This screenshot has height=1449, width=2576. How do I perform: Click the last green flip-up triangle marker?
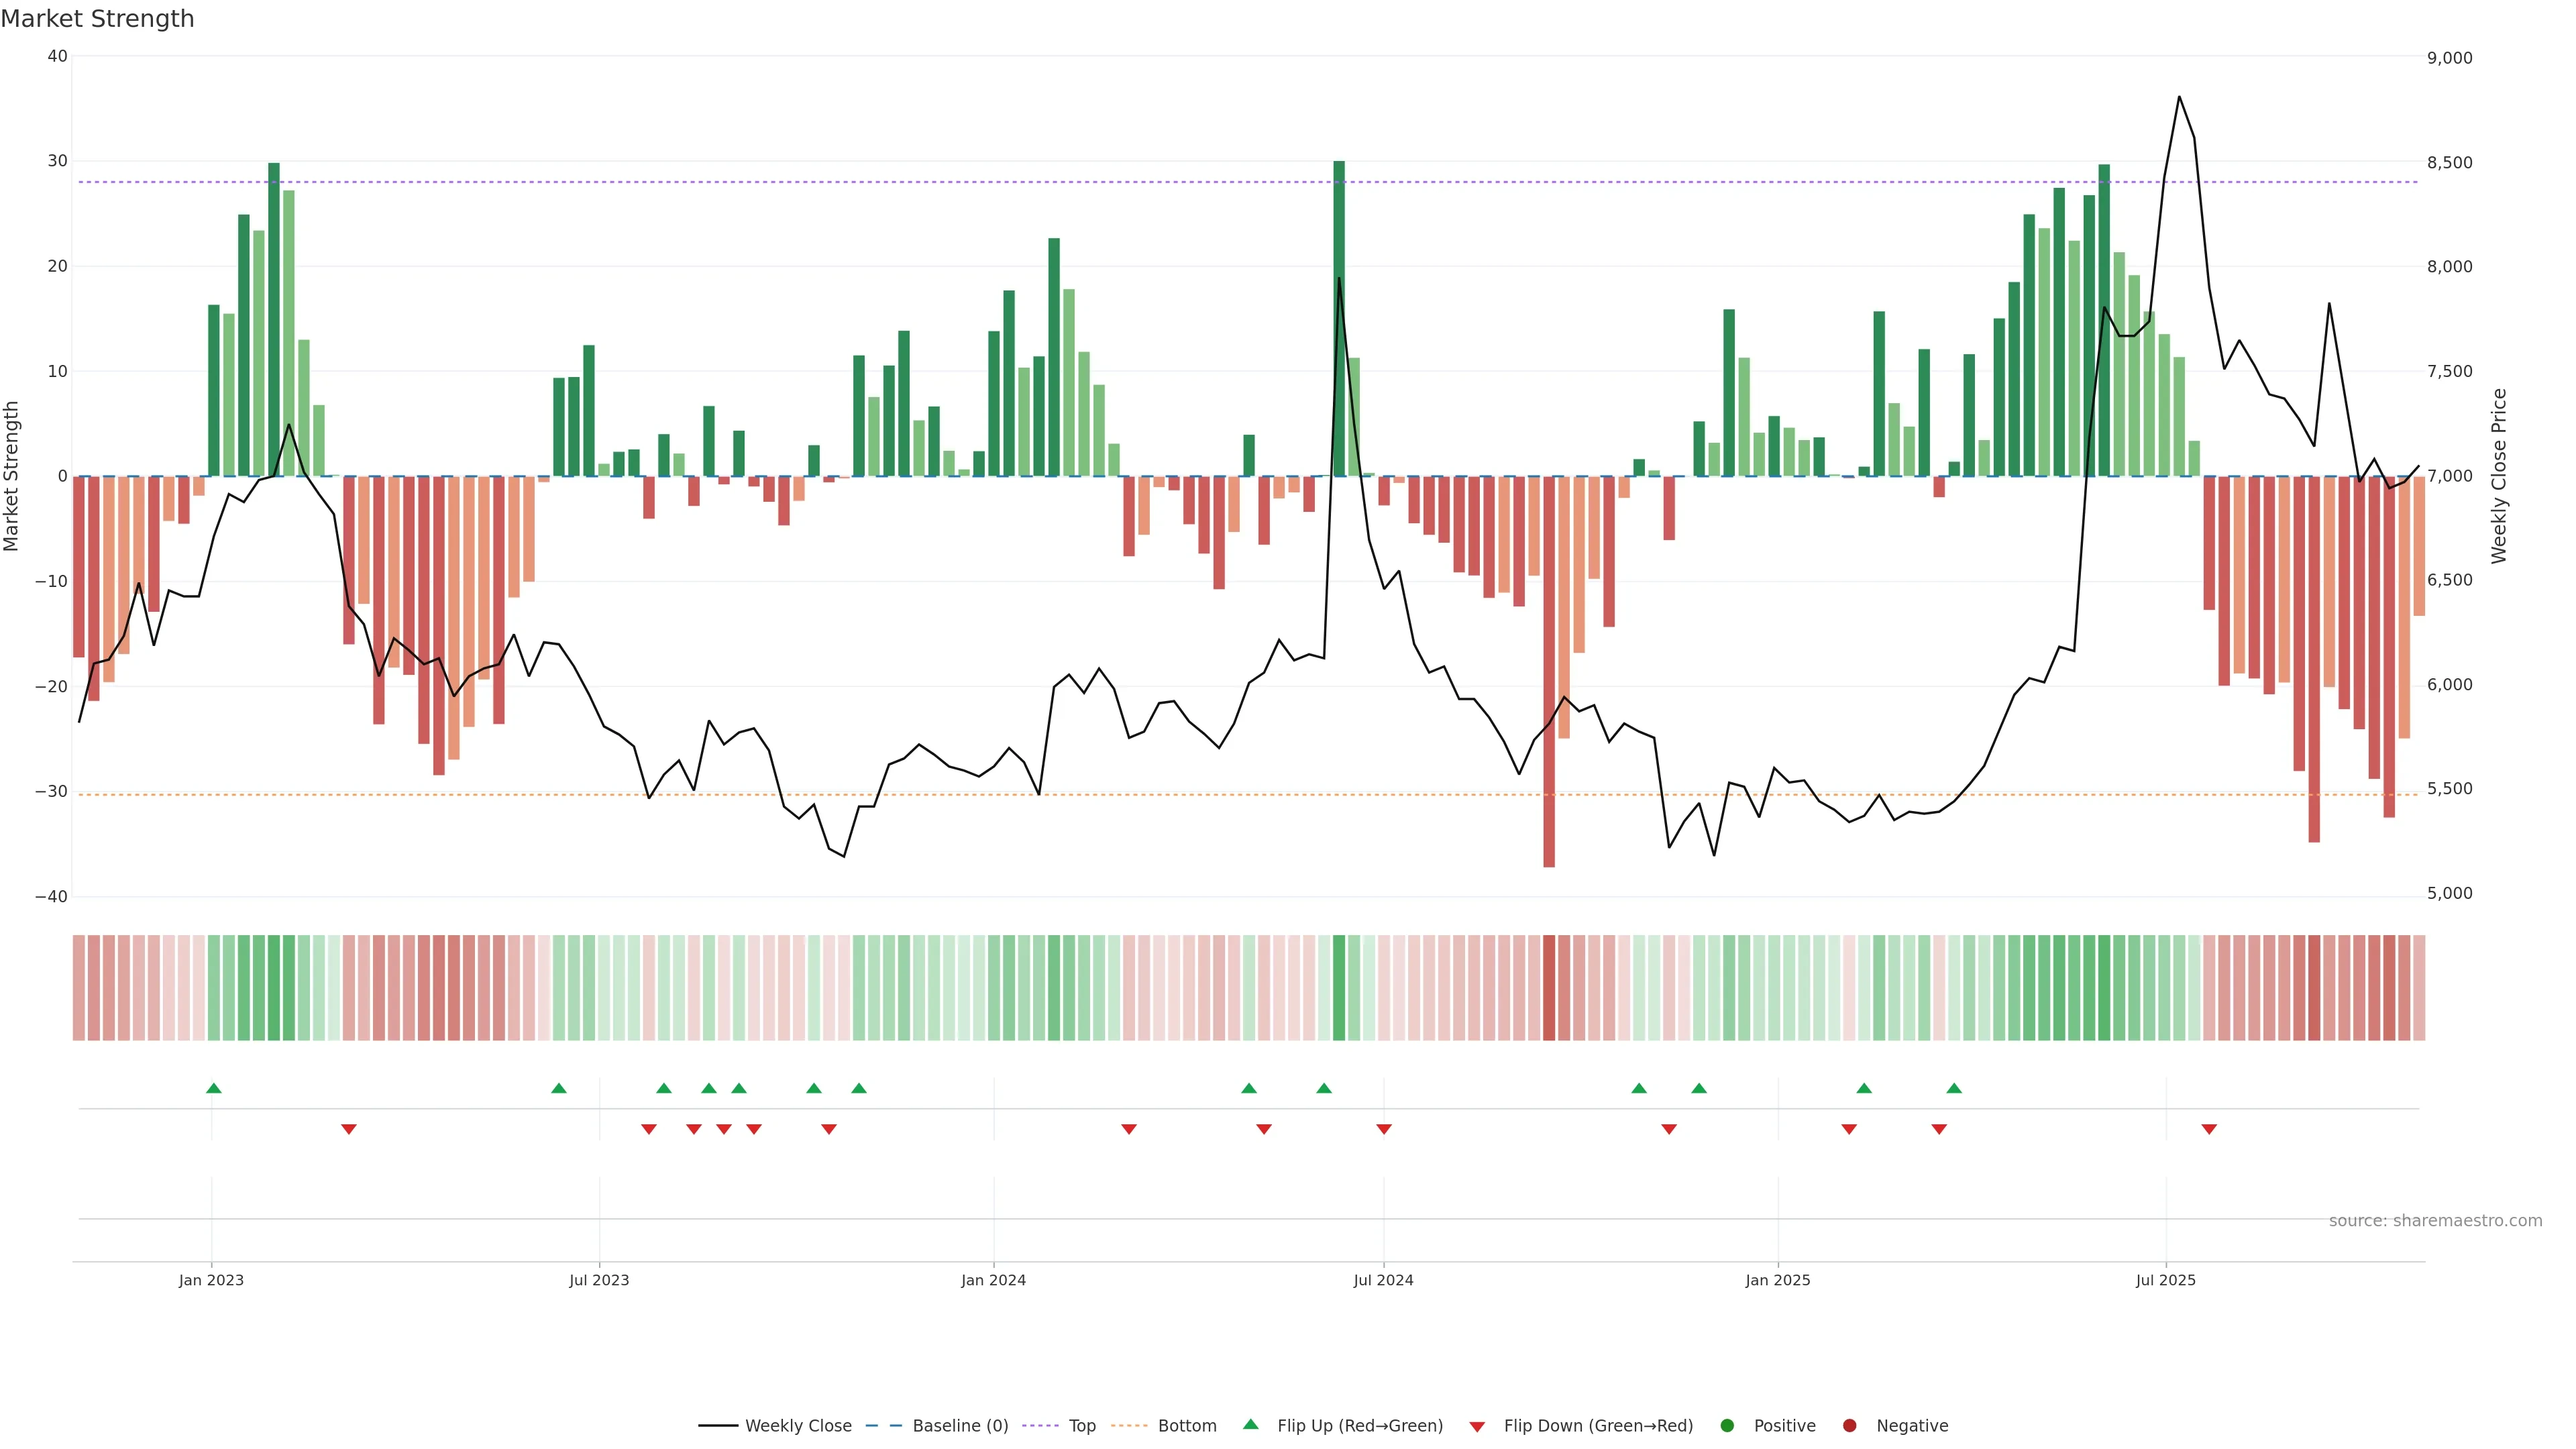click(x=1954, y=1088)
